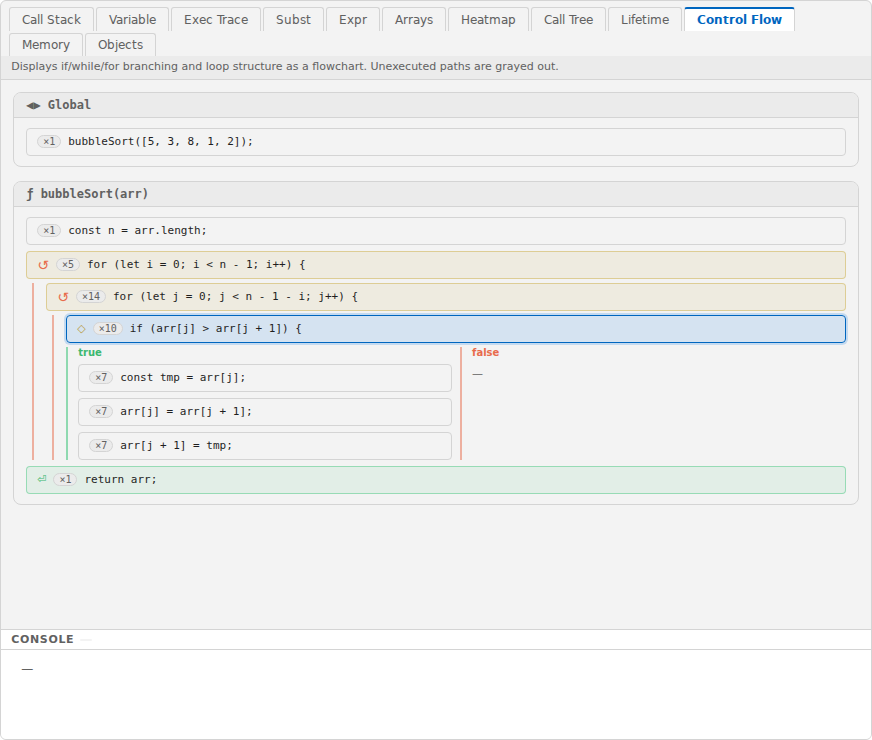Click the ×7 badge on const tmp line
Viewport: 872px width, 740px height.
(101, 378)
